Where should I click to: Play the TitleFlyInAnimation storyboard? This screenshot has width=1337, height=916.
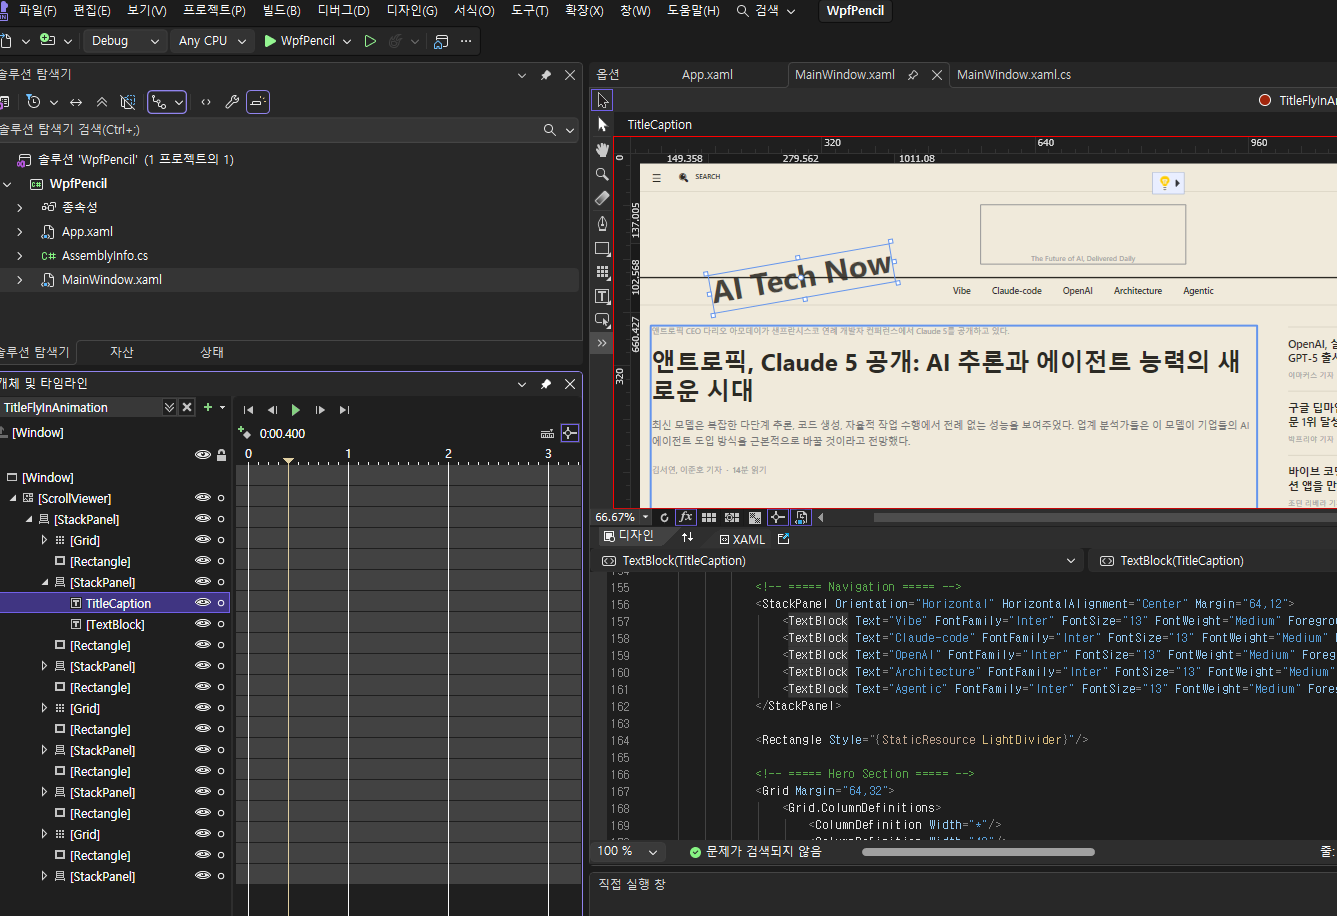coord(295,410)
